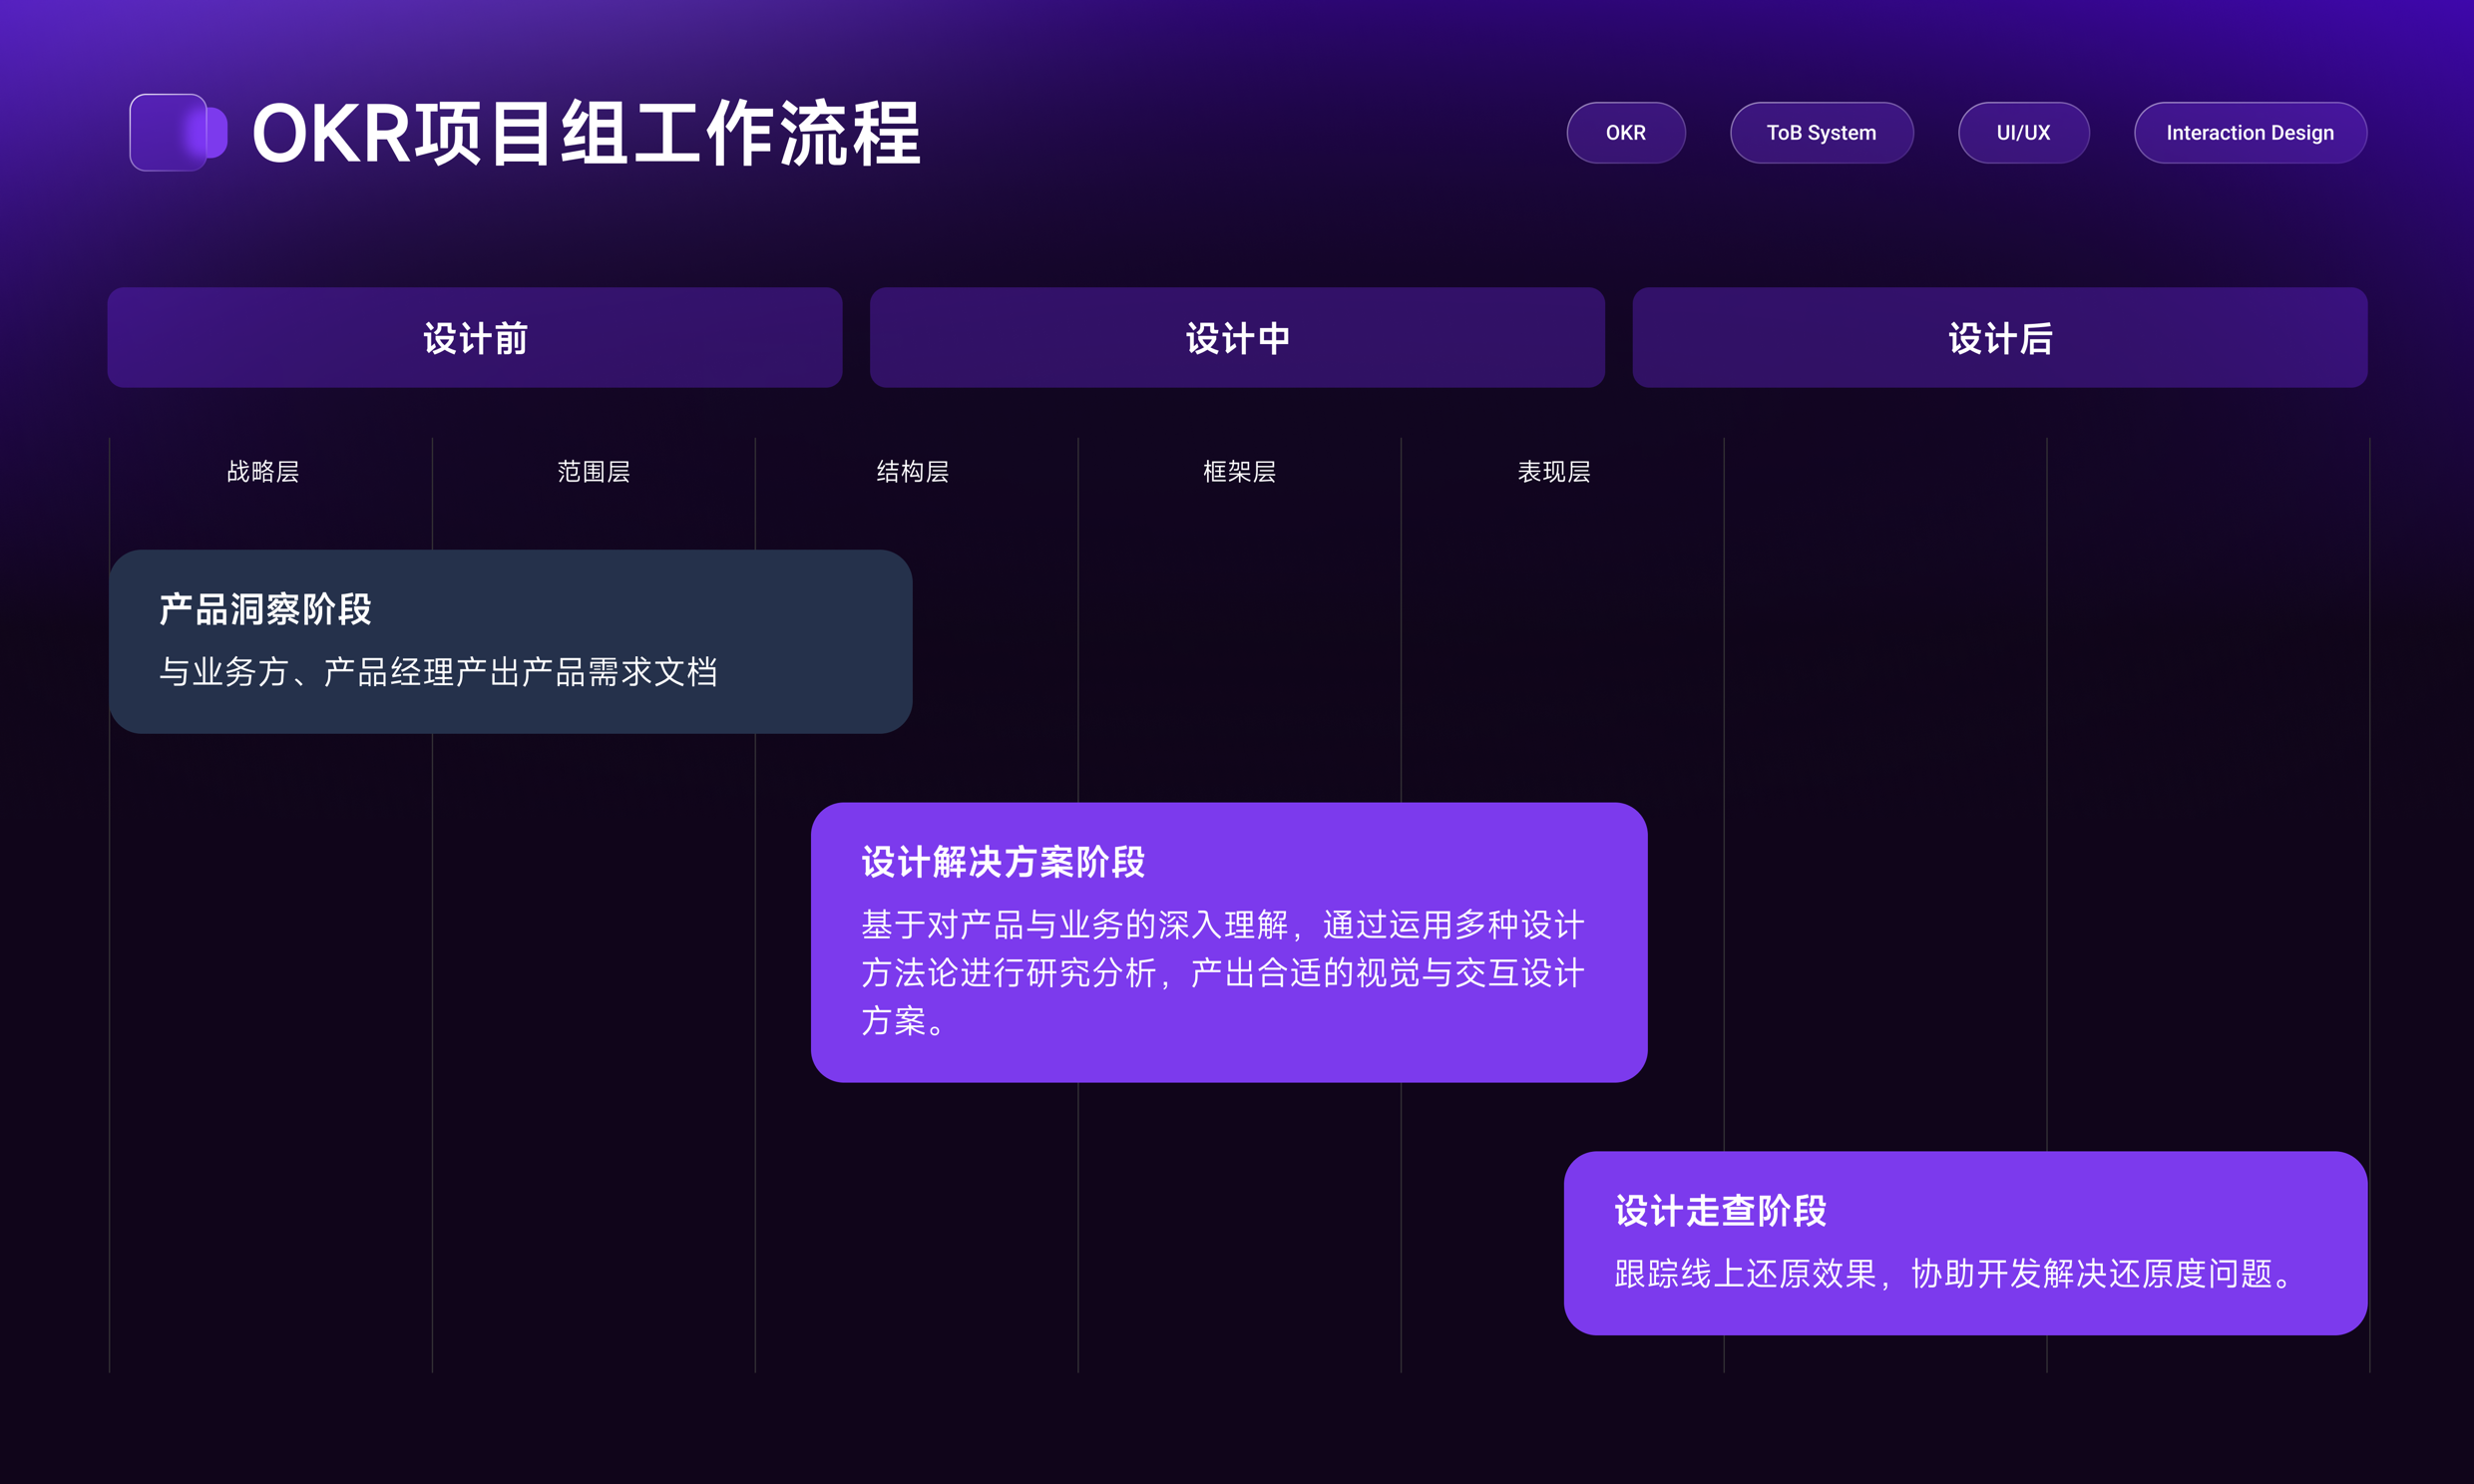Select the ToB System tag pill
2474x1484 pixels.
[1822, 133]
